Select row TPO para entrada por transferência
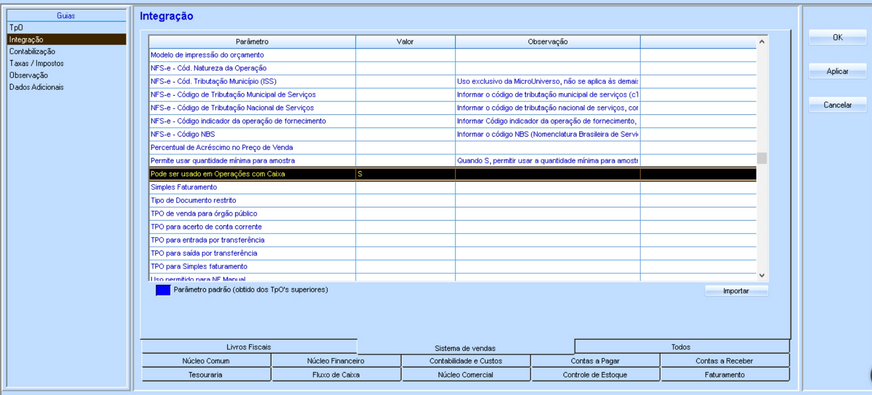 pos(453,240)
